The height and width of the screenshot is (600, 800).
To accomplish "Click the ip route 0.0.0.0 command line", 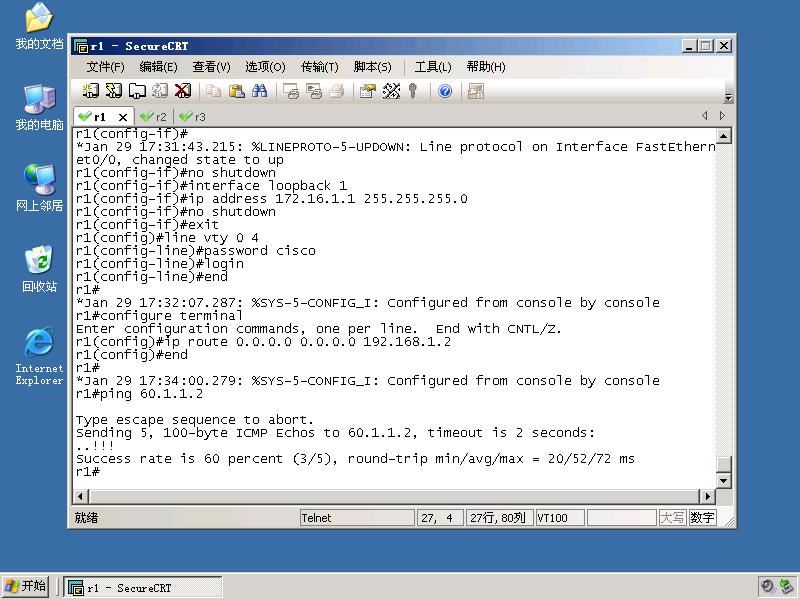I will pyautogui.click(x=263, y=342).
